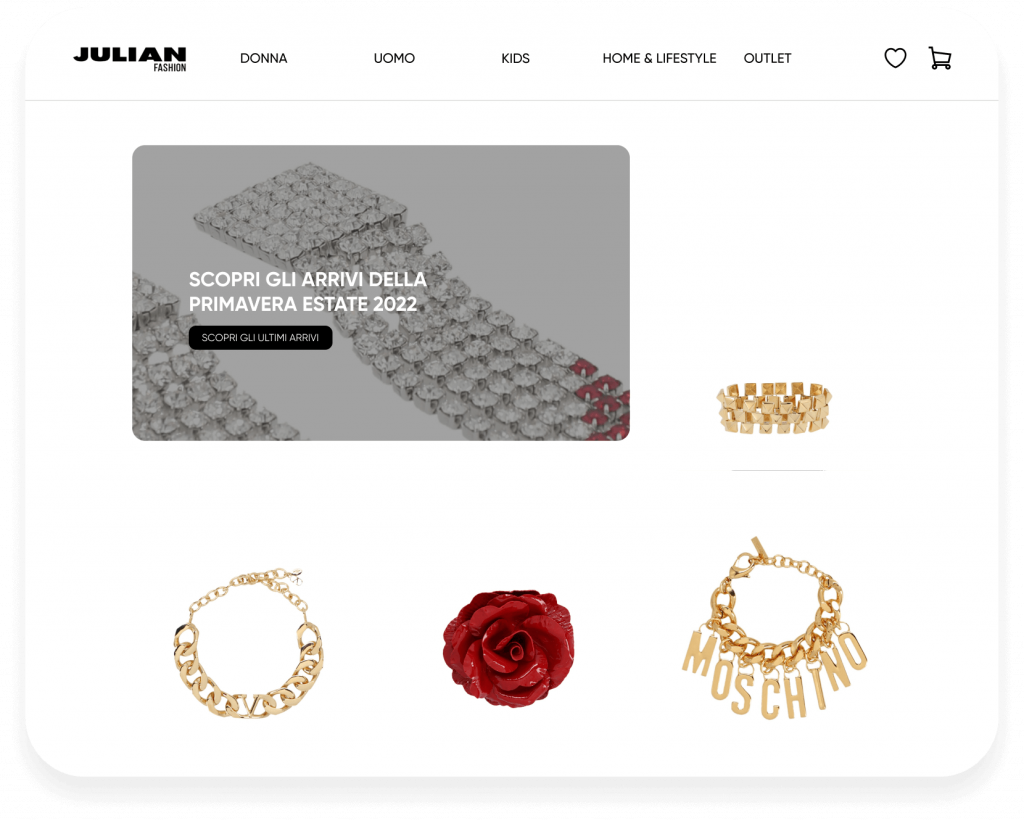This screenshot has height=821, width=1024.
Task: View the Moschino letter charm bracelet
Action: coord(775,628)
